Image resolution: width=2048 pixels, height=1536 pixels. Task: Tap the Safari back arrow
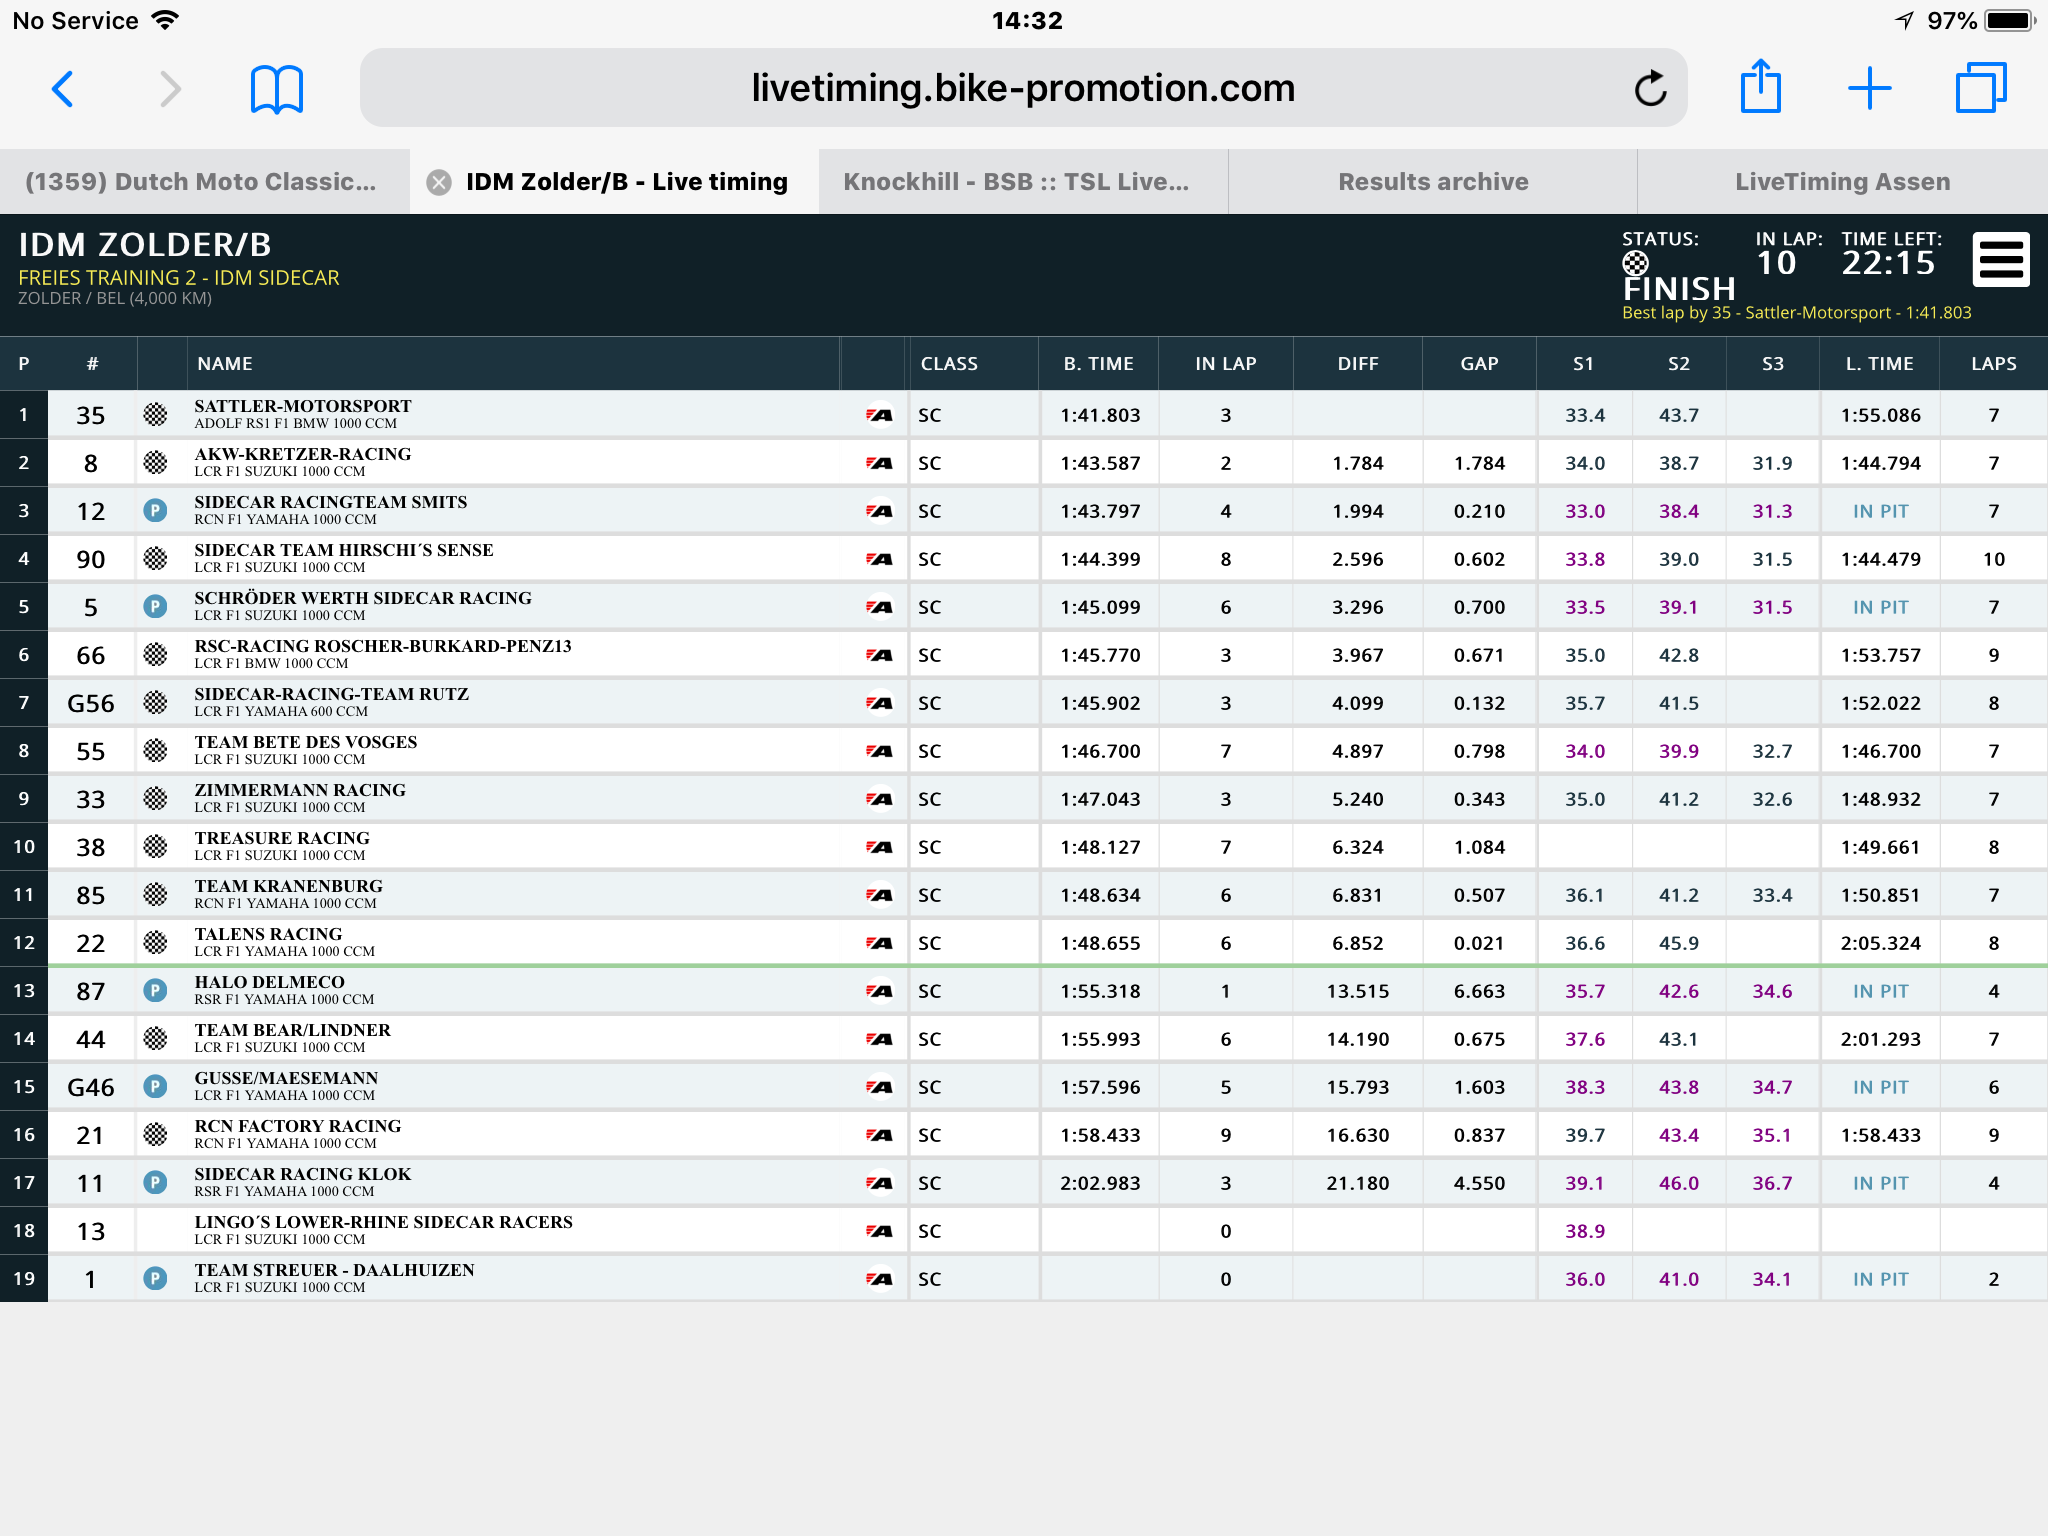[x=62, y=89]
